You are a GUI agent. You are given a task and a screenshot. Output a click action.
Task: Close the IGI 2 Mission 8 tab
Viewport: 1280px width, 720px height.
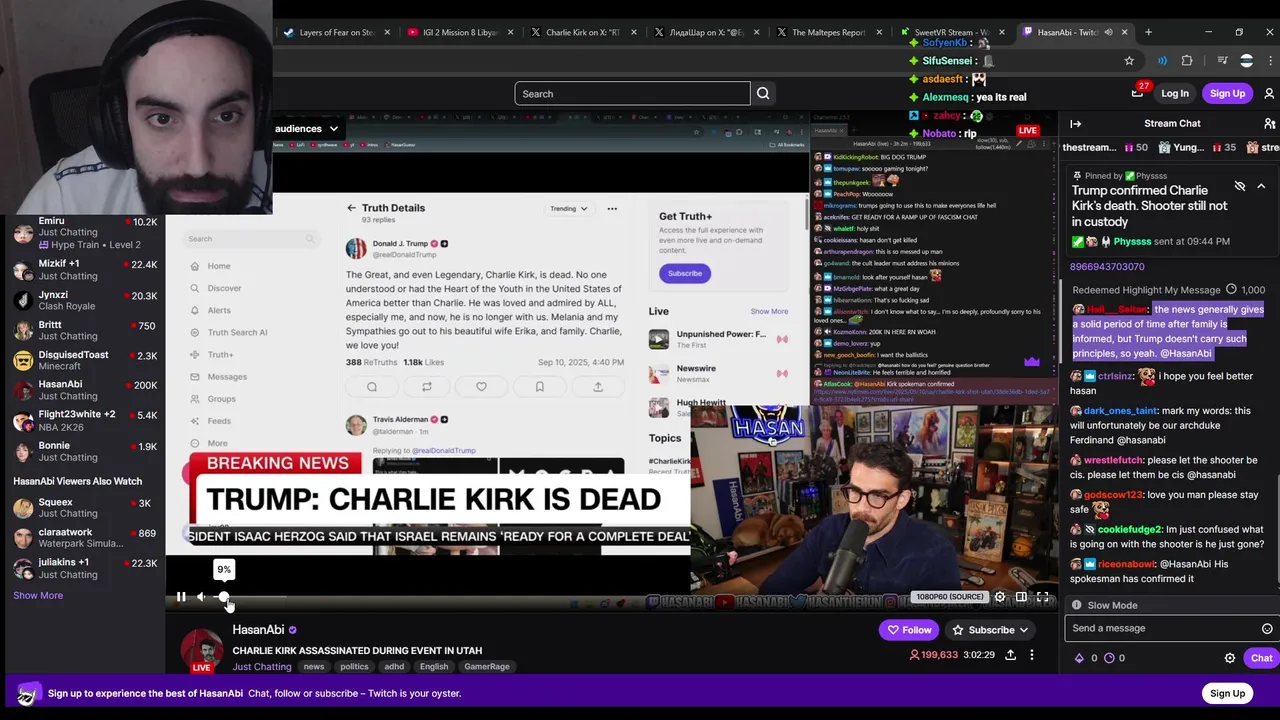(x=510, y=32)
